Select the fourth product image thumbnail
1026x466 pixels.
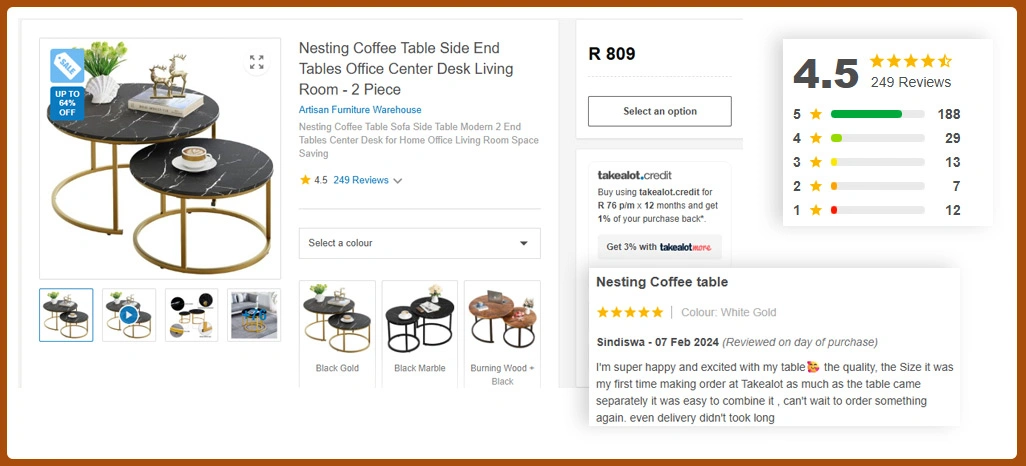[254, 315]
